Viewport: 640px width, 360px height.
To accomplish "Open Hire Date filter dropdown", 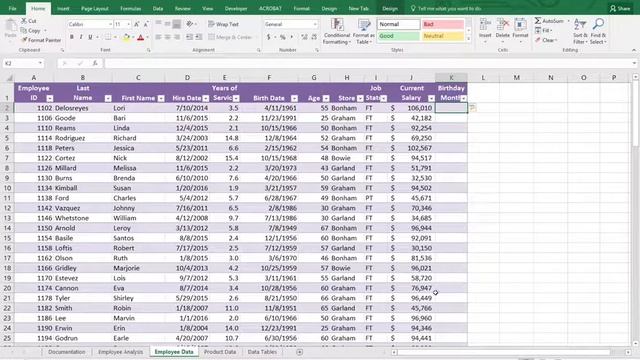I will click(206, 98).
